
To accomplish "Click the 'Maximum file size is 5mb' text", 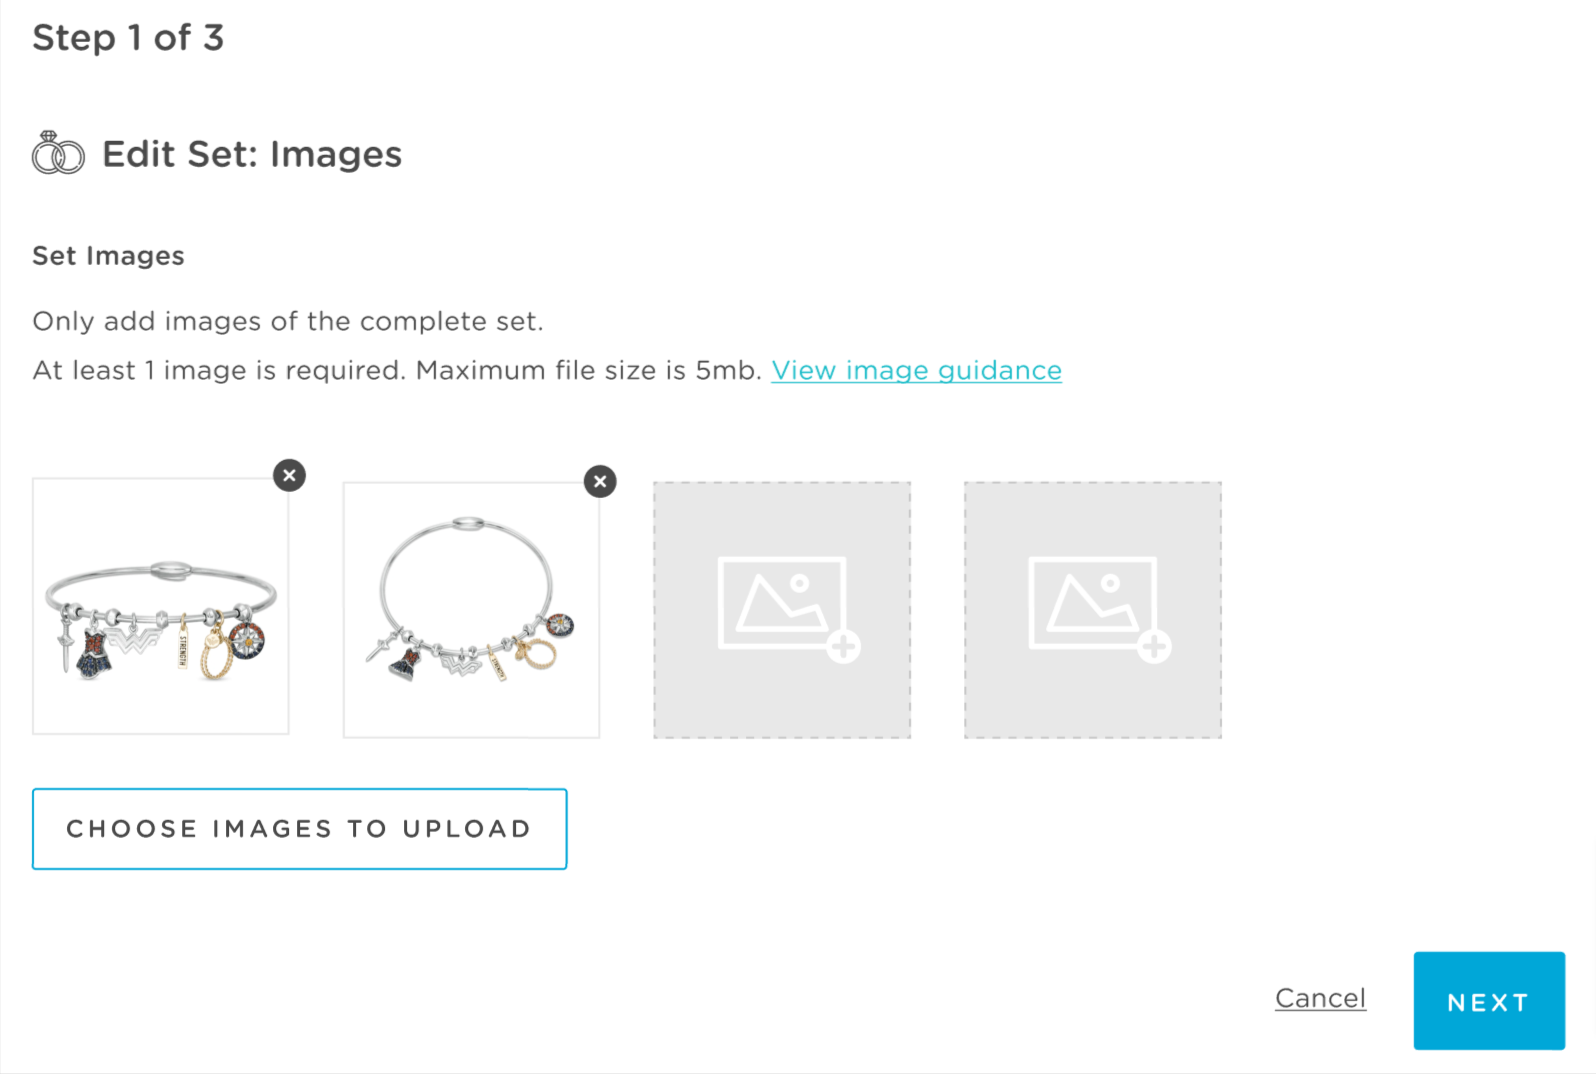I will coord(589,370).
